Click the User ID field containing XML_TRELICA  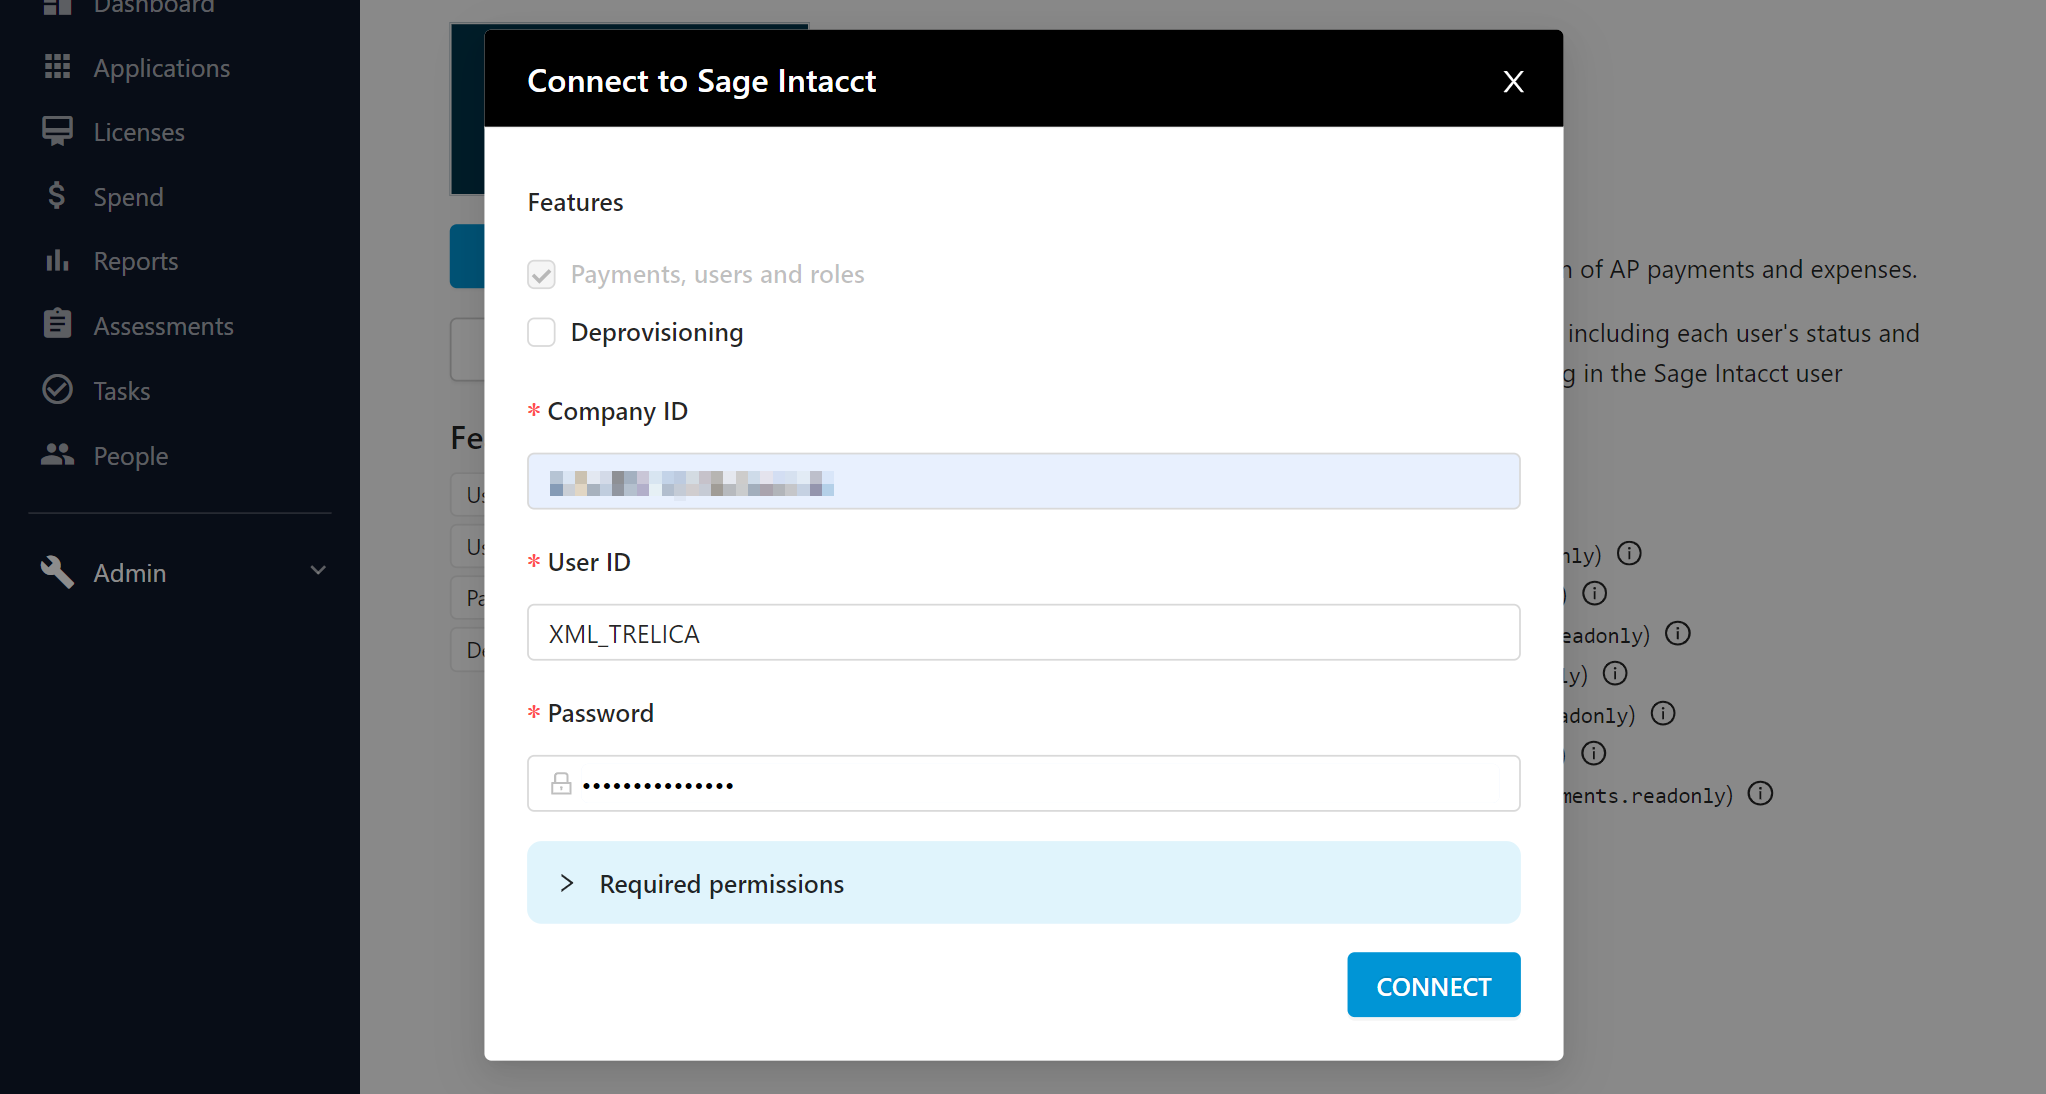(x=1023, y=633)
